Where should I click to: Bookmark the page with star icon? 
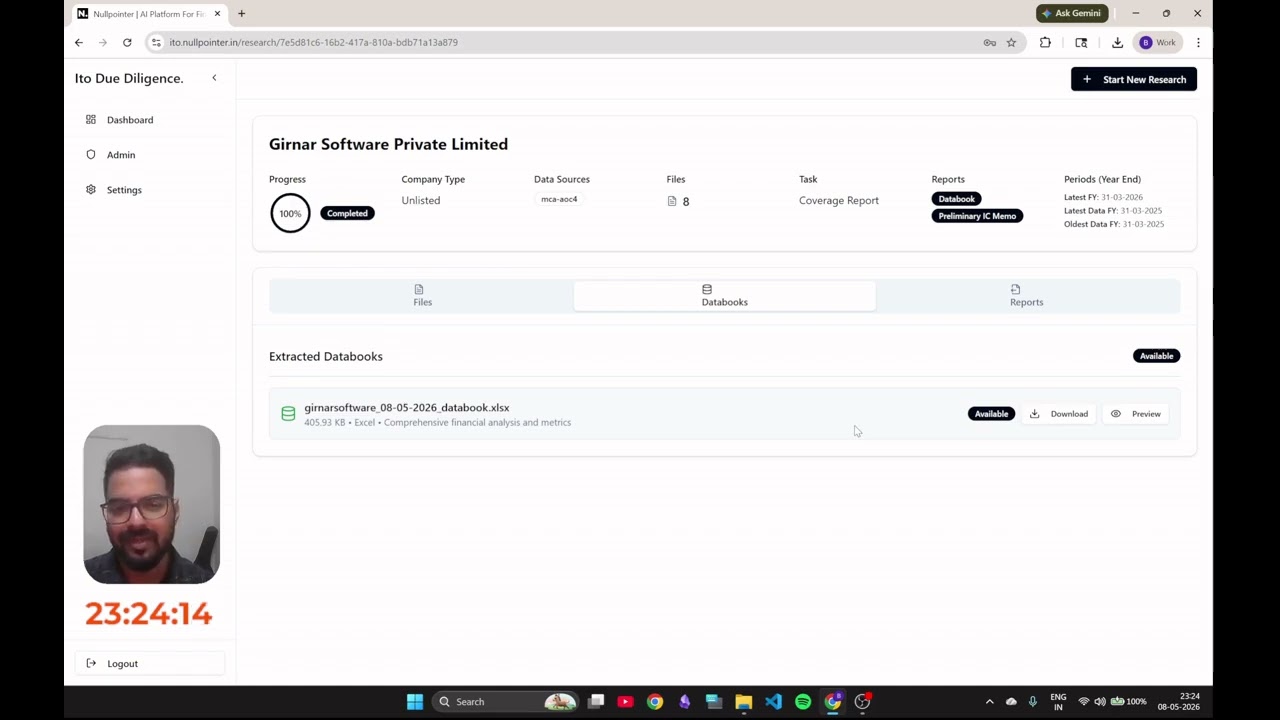(1011, 42)
